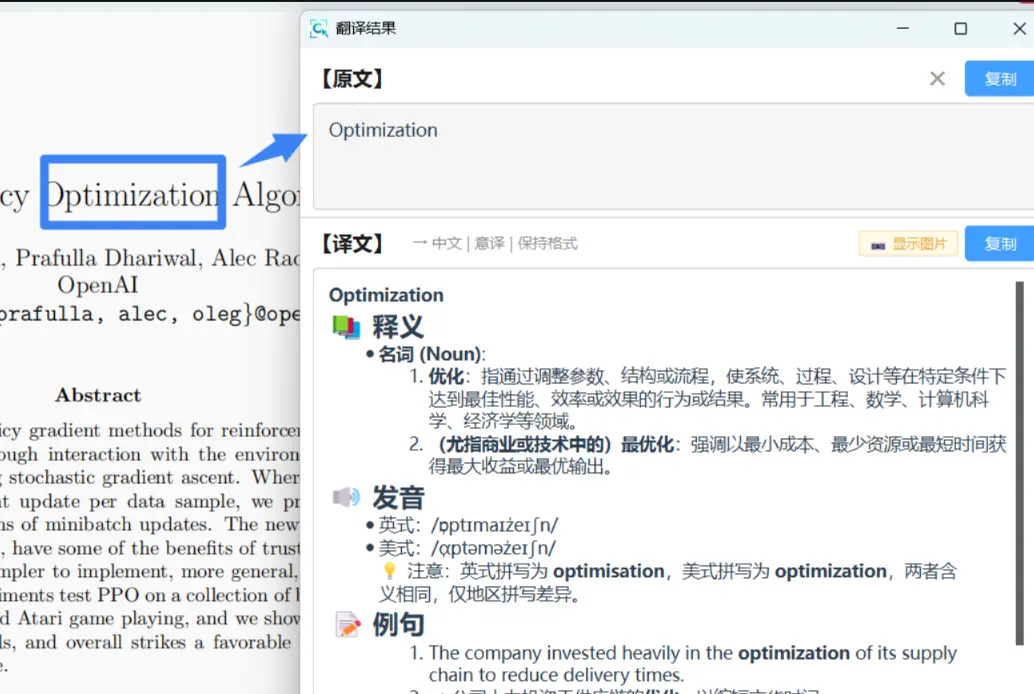Close the 翻译结果 window
Image resolution: width=1034 pixels, height=694 pixels.
point(1022,29)
